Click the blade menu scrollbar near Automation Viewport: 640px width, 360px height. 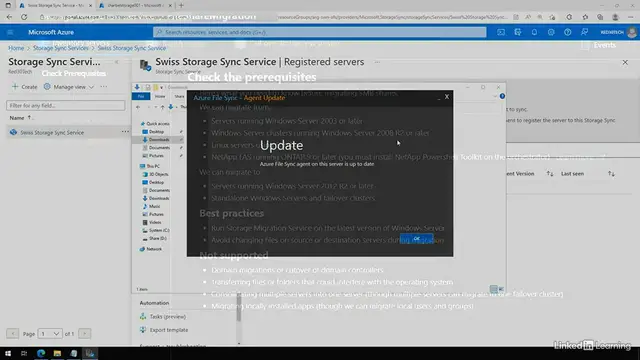pos(239,308)
